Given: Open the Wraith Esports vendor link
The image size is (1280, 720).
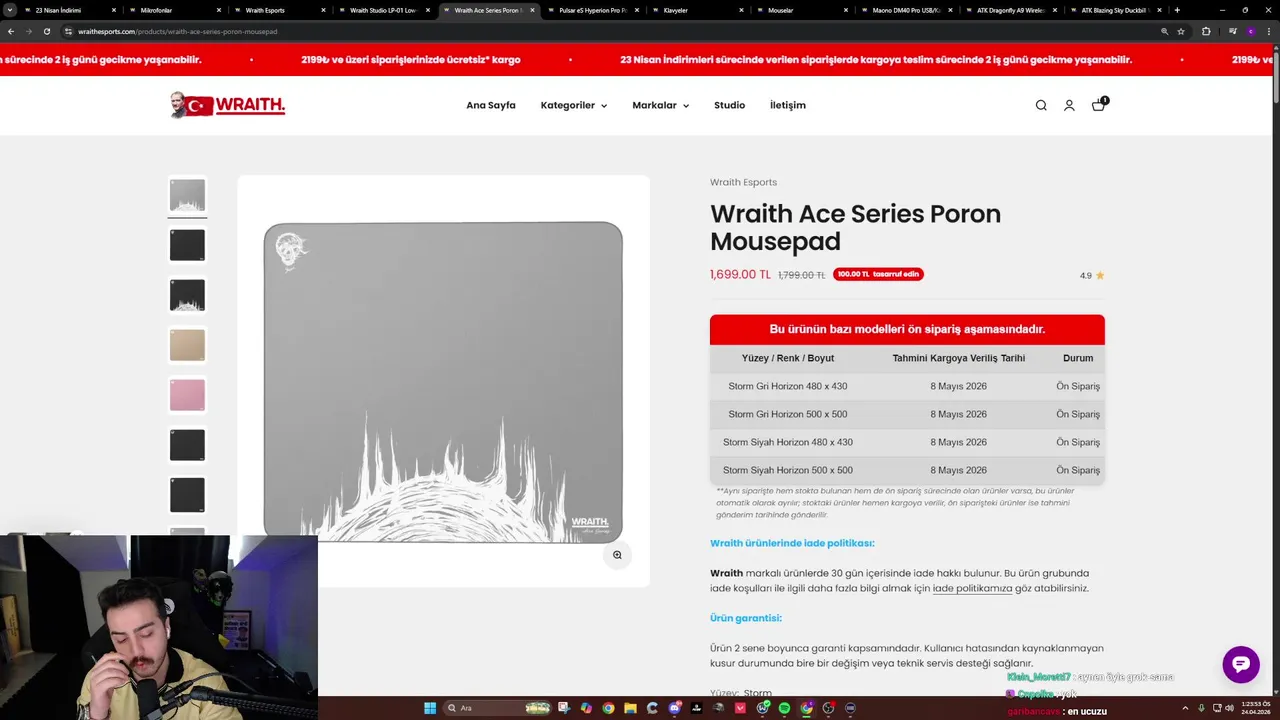Looking at the screenshot, I should tap(743, 182).
